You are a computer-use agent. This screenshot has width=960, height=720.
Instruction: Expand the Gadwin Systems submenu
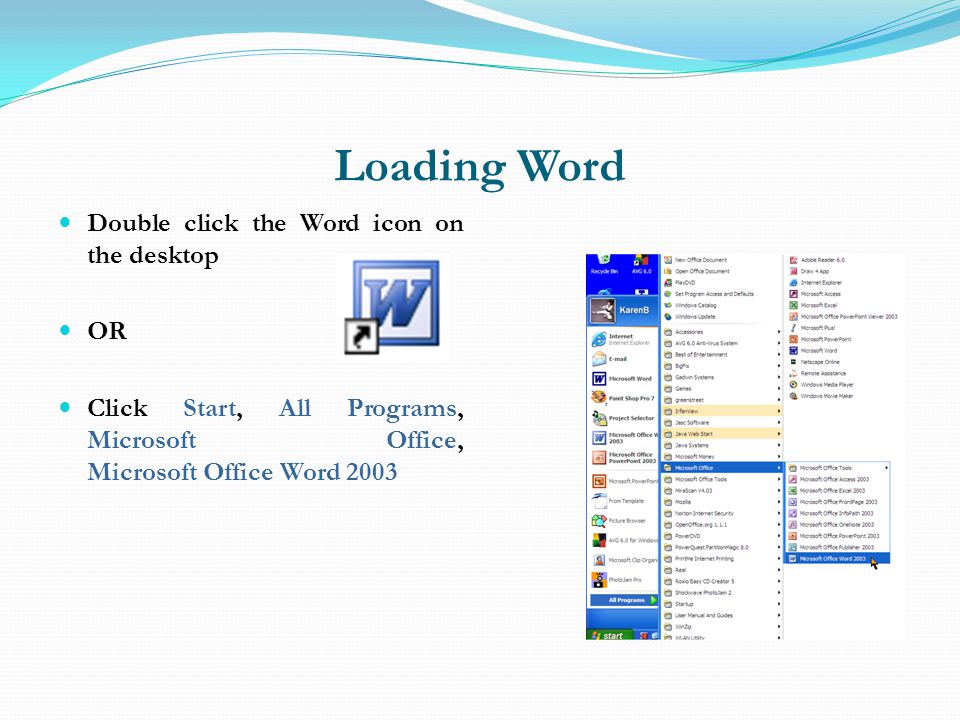(722, 377)
